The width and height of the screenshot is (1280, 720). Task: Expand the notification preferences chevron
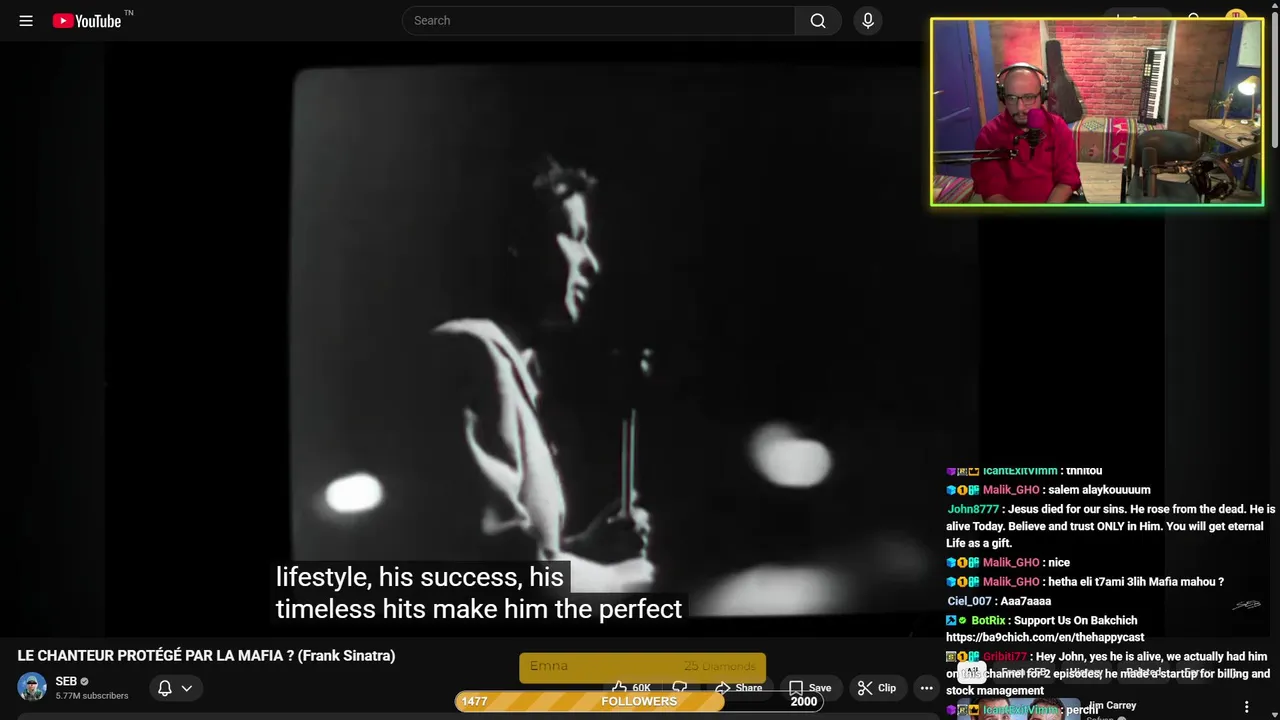187,688
